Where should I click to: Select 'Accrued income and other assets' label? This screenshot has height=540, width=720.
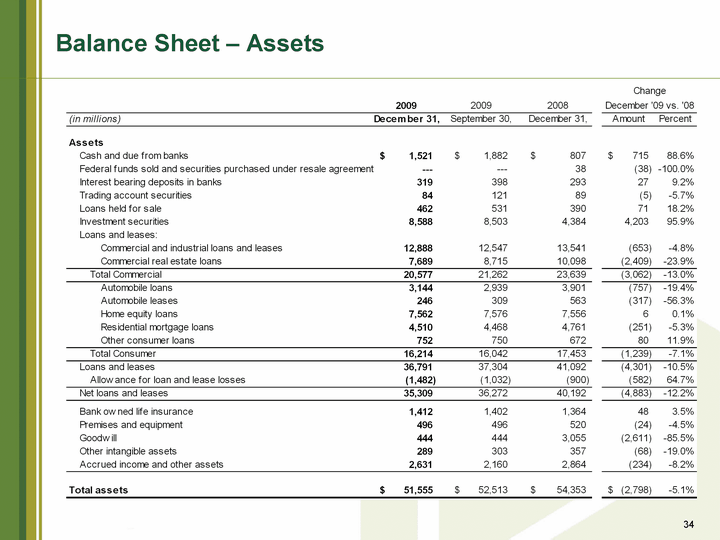(x=151, y=465)
